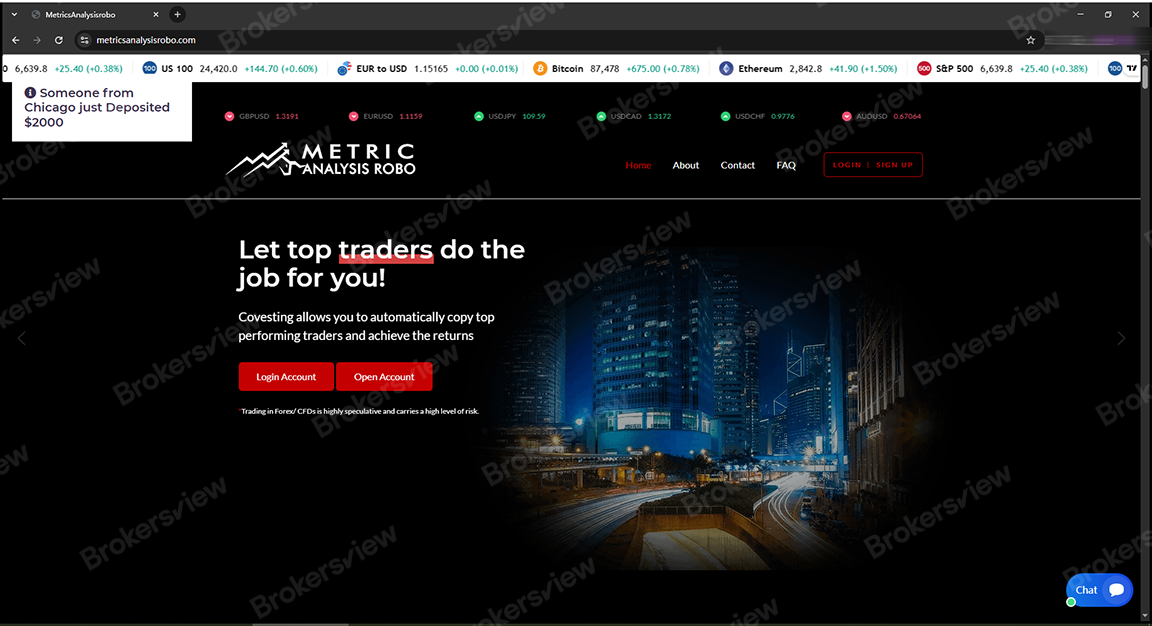The image size is (1152, 626).
Task: Open new tab with plus button
Action: tap(177, 15)
